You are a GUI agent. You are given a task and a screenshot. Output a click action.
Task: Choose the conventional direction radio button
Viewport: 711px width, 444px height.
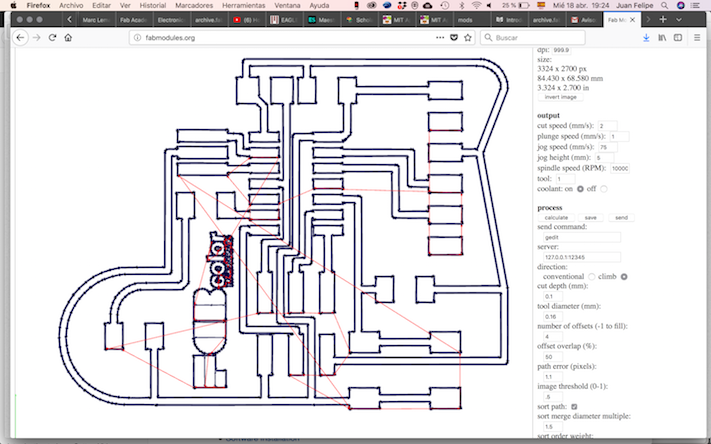(x=591, y=276)
